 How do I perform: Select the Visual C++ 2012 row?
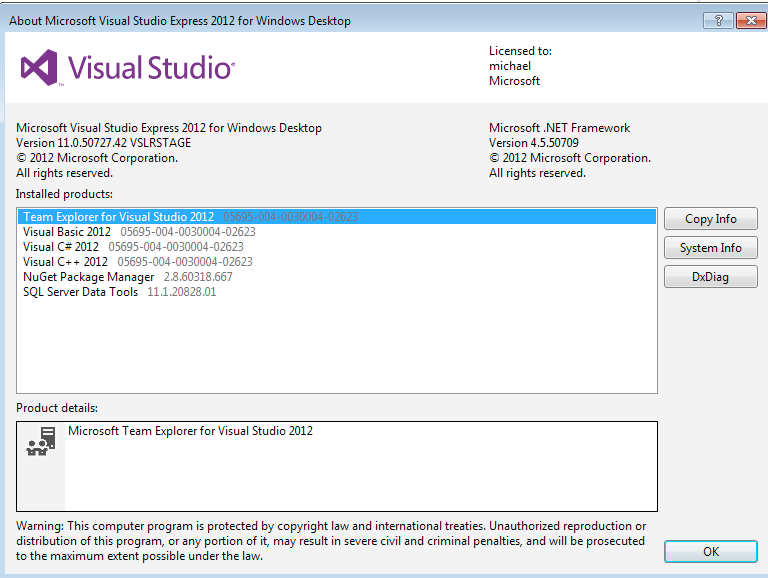pyautogui.click(x=337, y=262)
